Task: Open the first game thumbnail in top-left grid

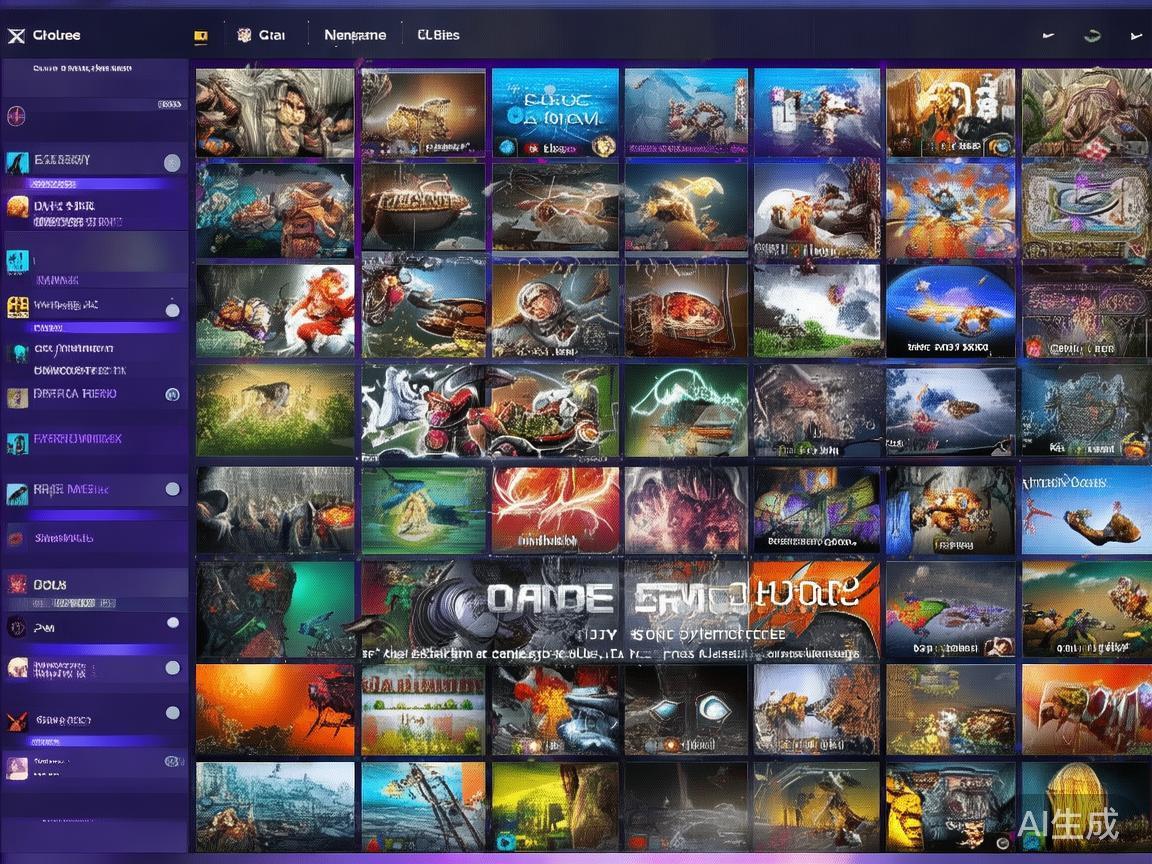Action: [x=275, y=112]
